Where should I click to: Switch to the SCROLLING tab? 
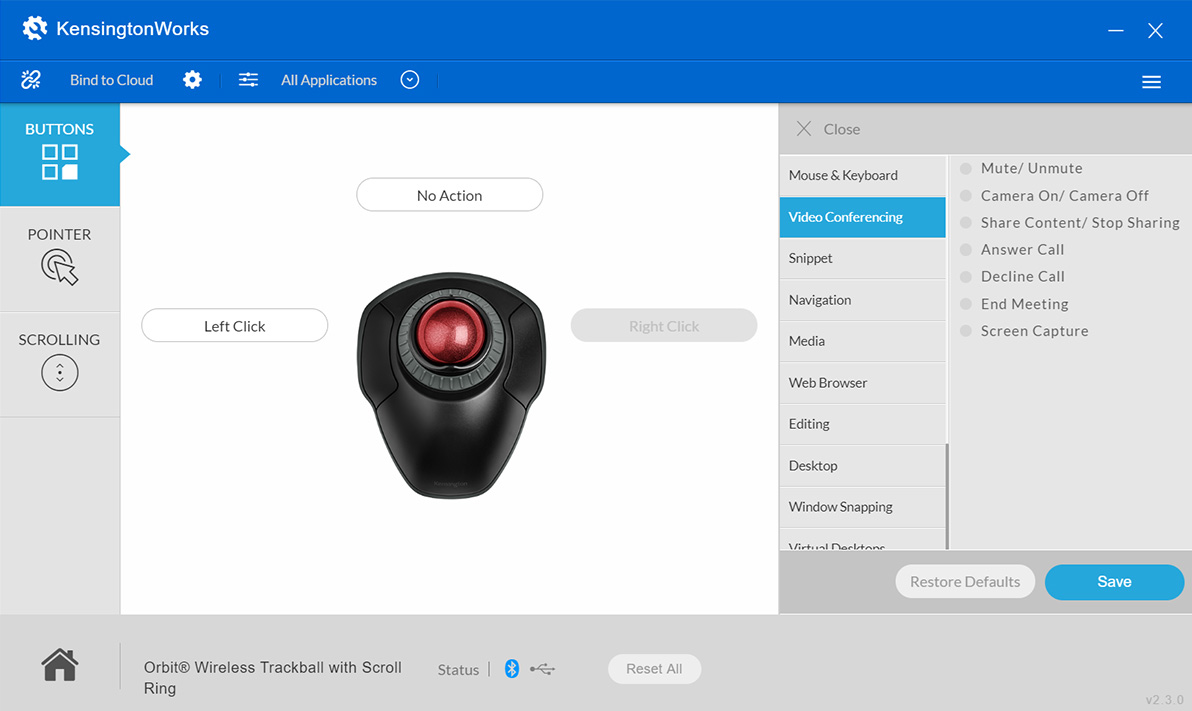tap(59, 363)
